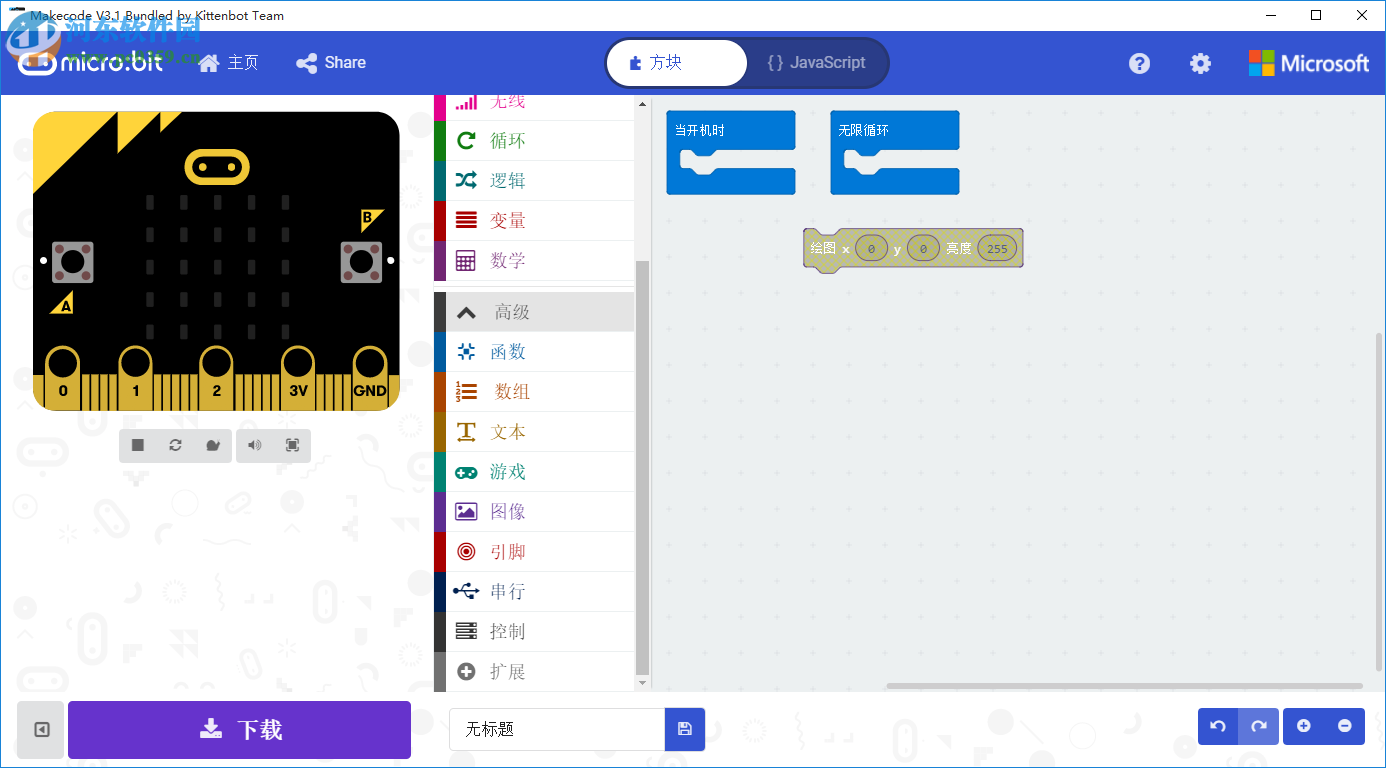Undo the last action
The width and height of the screenshot is (1386, 768).
tap(1217, 726)
